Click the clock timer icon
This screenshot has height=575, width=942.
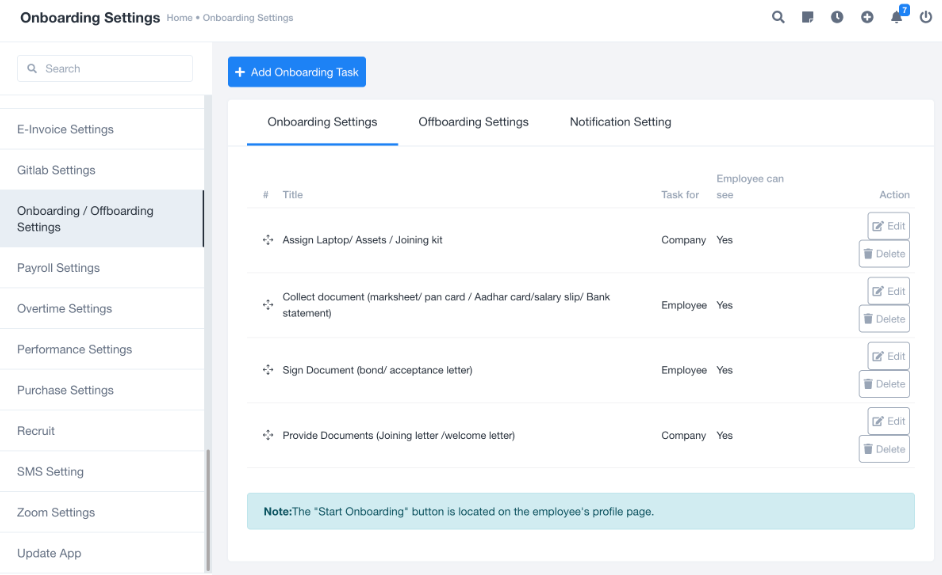click(x=837, y=17)
